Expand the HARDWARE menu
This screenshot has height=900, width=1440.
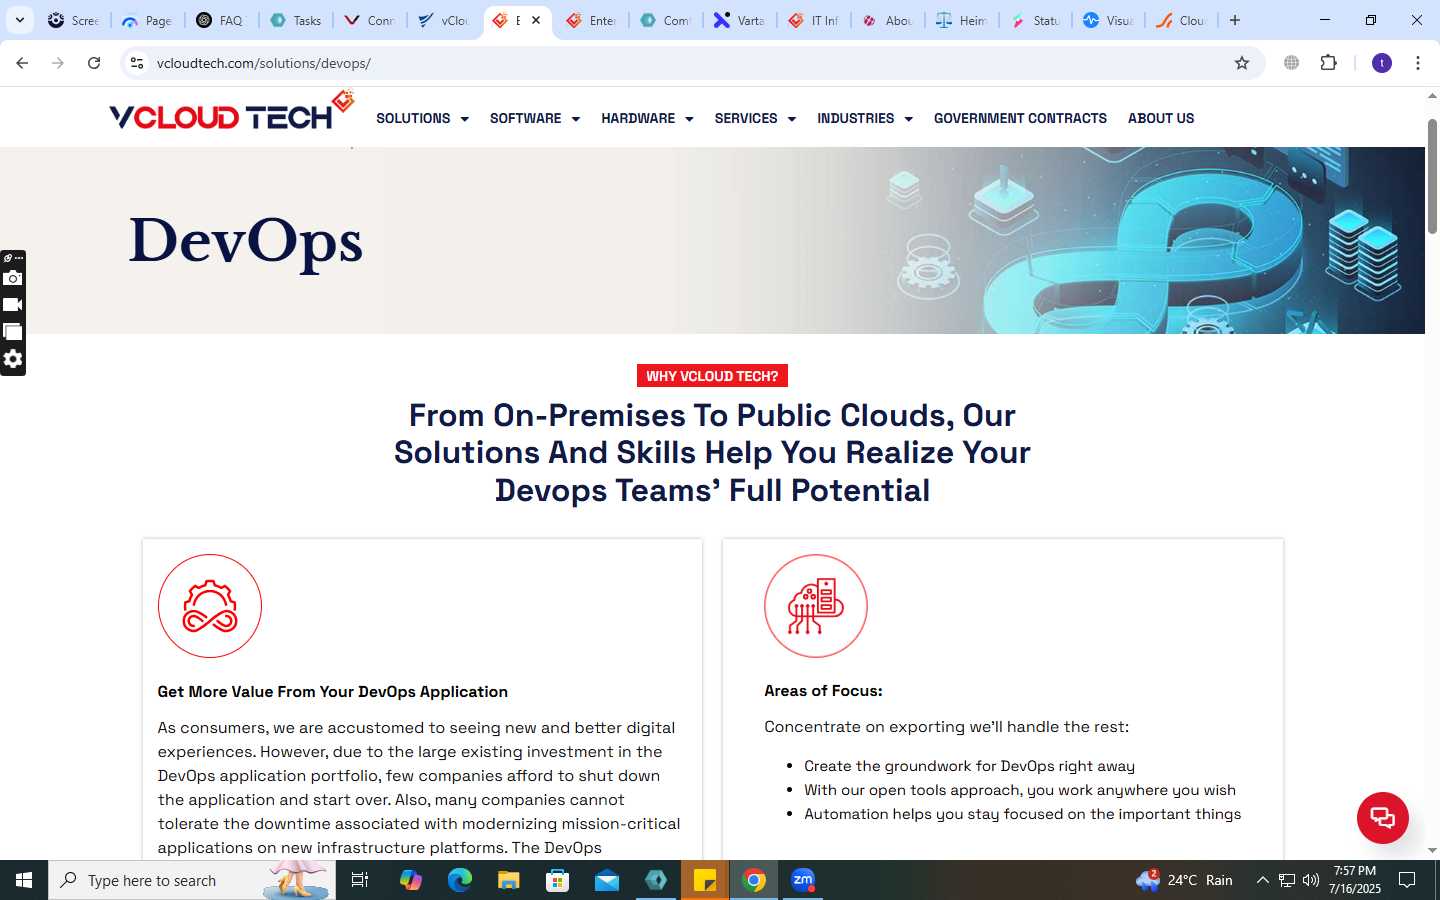(647, 118)
